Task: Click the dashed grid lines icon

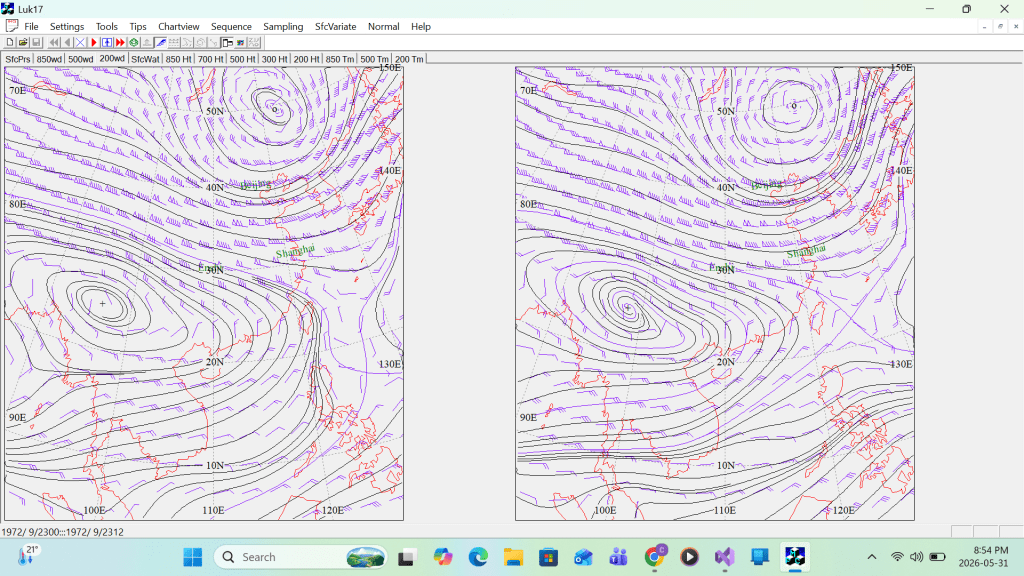Action: tap(174, 42)
